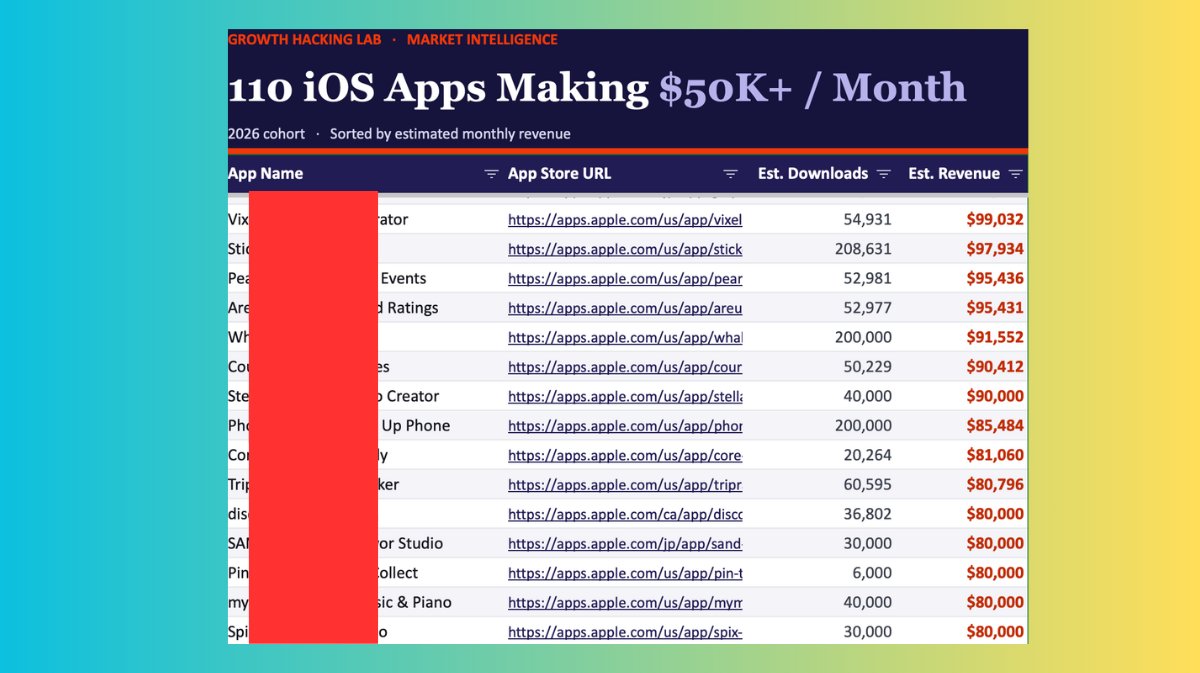
Task: Select the $90,412 revenue cell
Action: pyautogui.click(x=995, y=367)
